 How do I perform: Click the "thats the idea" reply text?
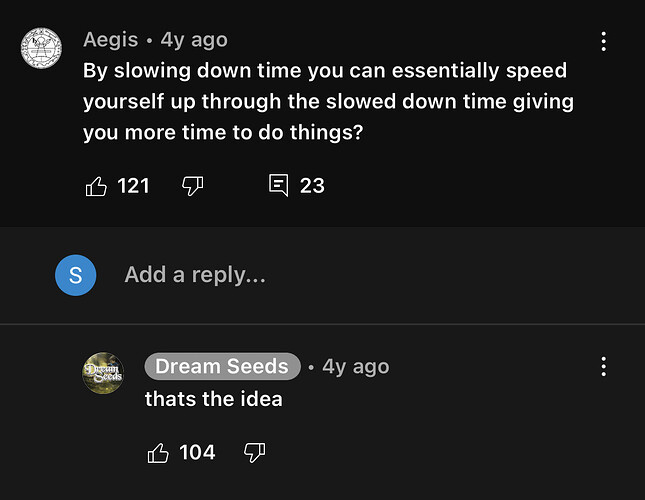[214, 399]
